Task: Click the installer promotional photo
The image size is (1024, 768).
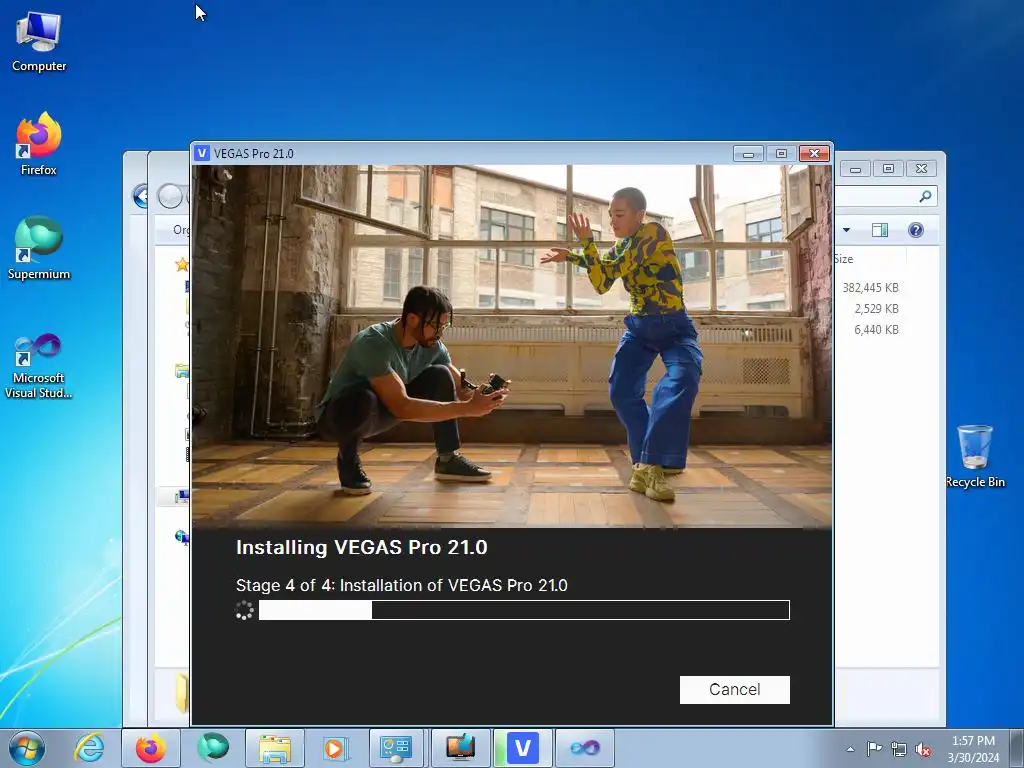Action: (x=512, y=346)
